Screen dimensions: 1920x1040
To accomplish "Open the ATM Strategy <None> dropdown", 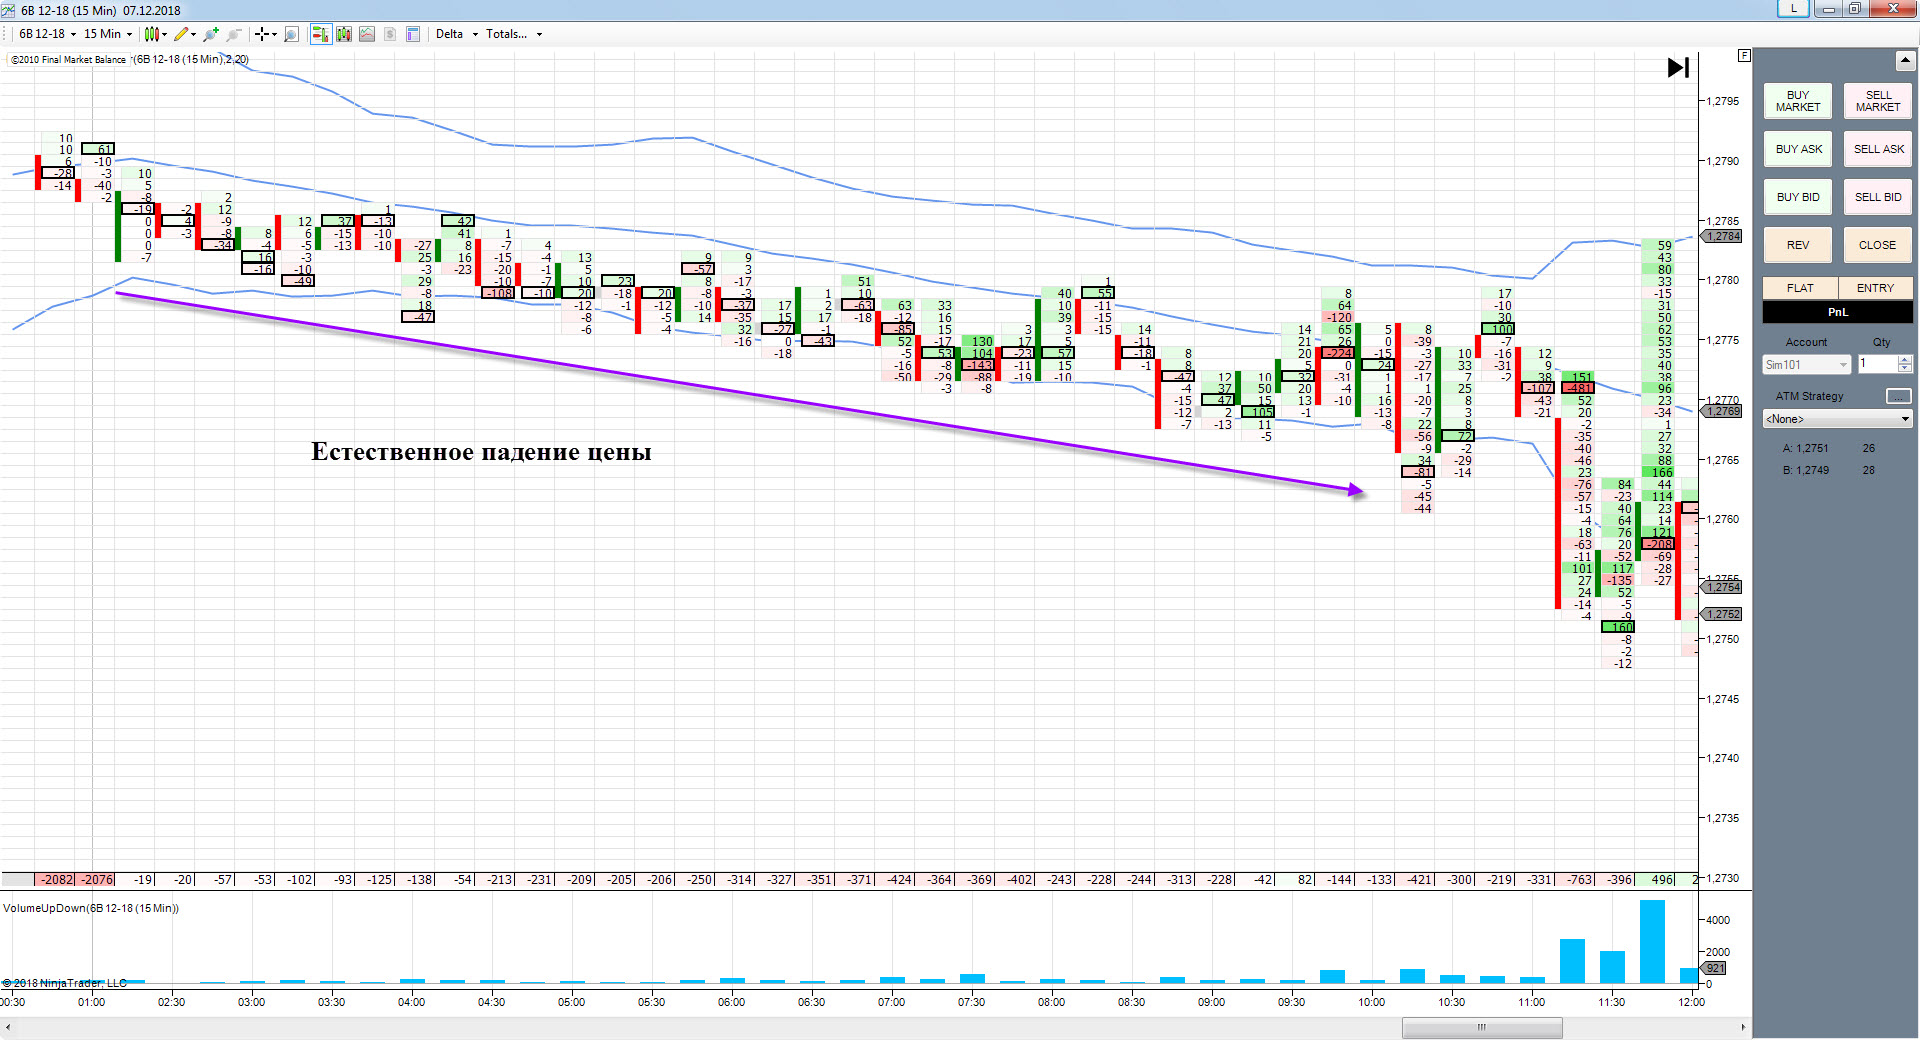I will point(1837,419).
